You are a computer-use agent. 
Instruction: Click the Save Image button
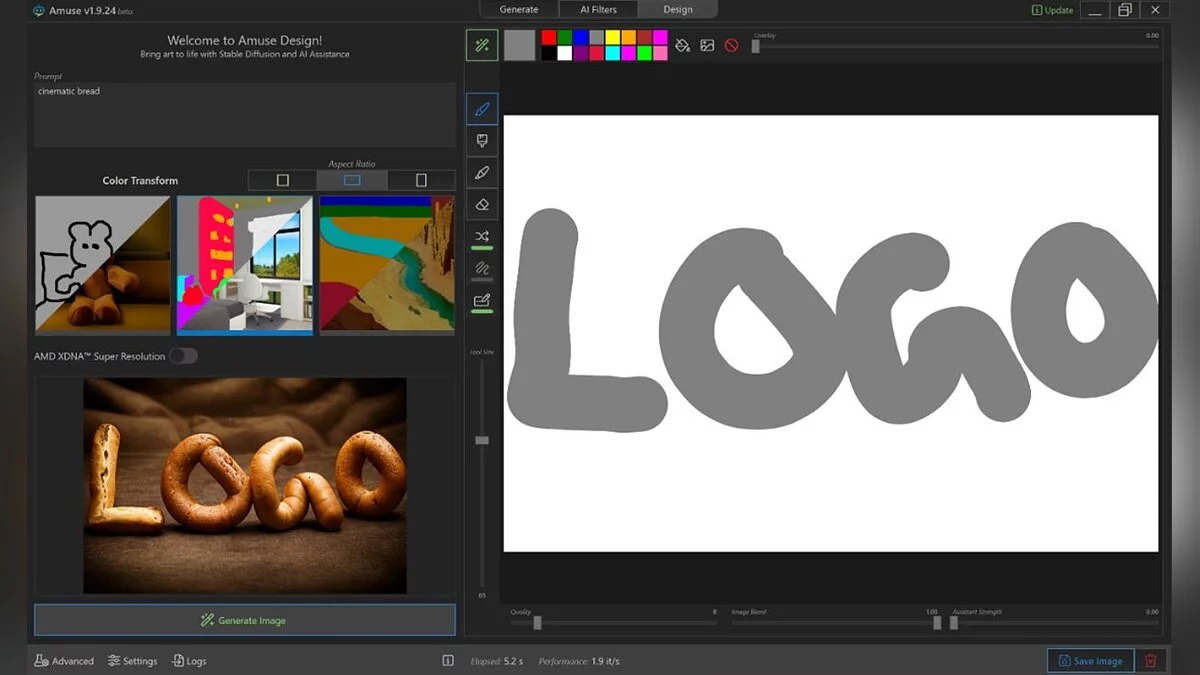(x=1090, y=661)
